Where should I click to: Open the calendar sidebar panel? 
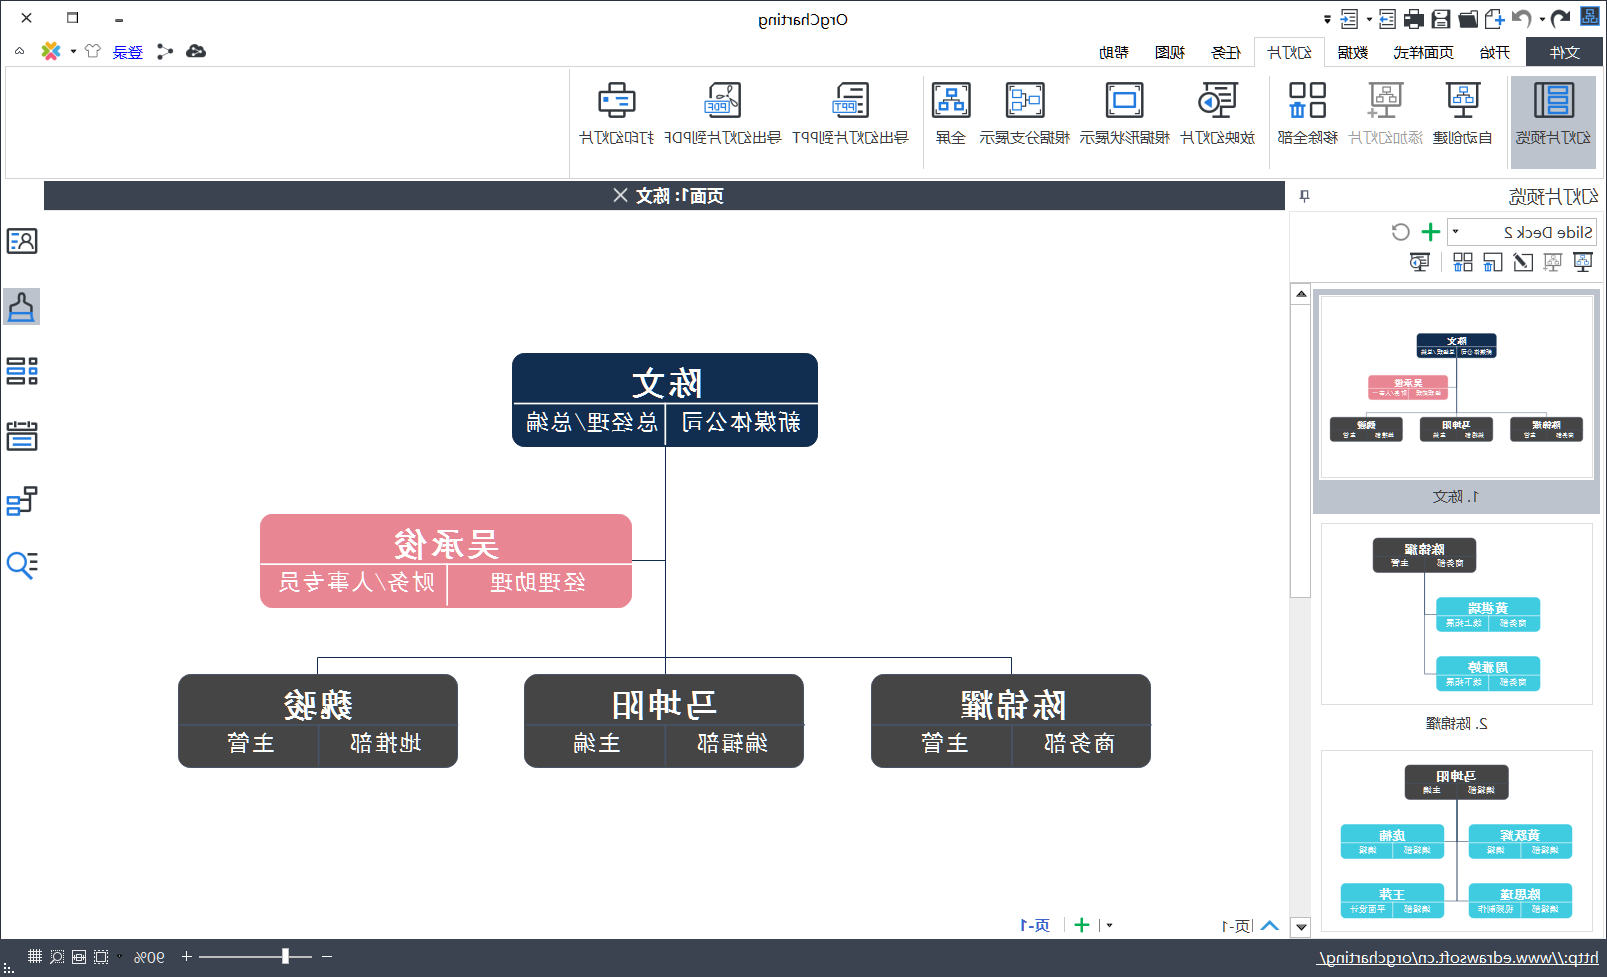click(22, 436)
